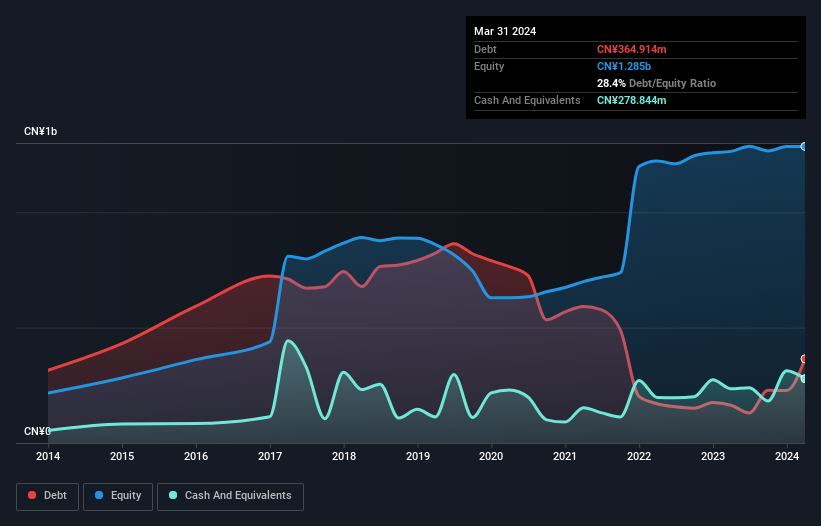Click the CN¥1b y-axis label
The width and height of the screenshot is (821, 526).
pos(40,131)
